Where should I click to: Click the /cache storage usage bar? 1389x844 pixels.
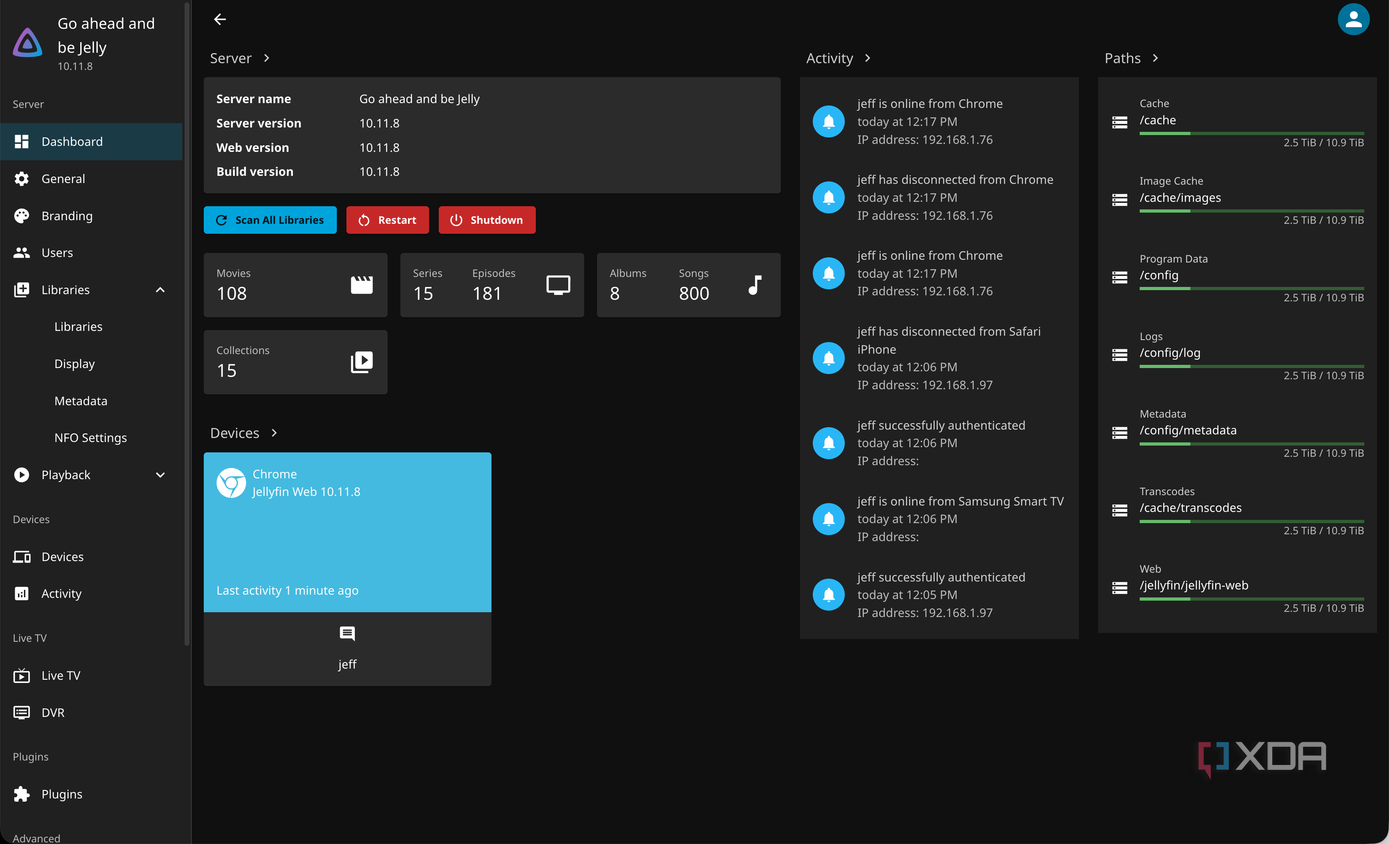(1252, 133)
